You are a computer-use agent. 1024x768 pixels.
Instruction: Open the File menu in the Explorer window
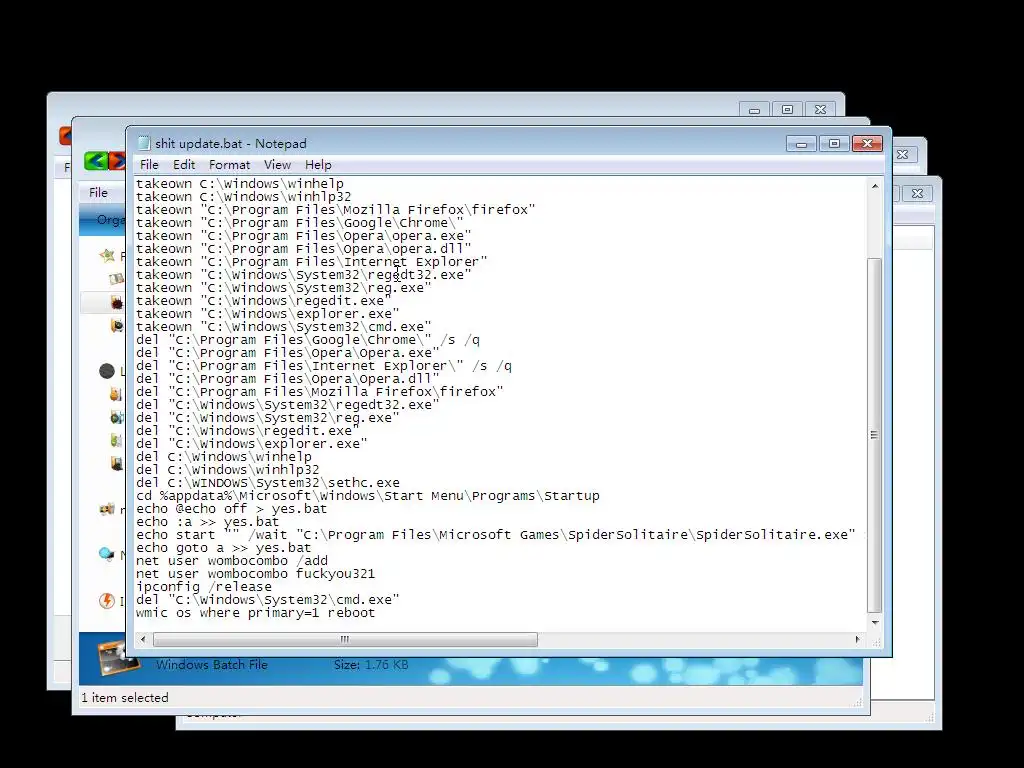click(x=98, y=193)
